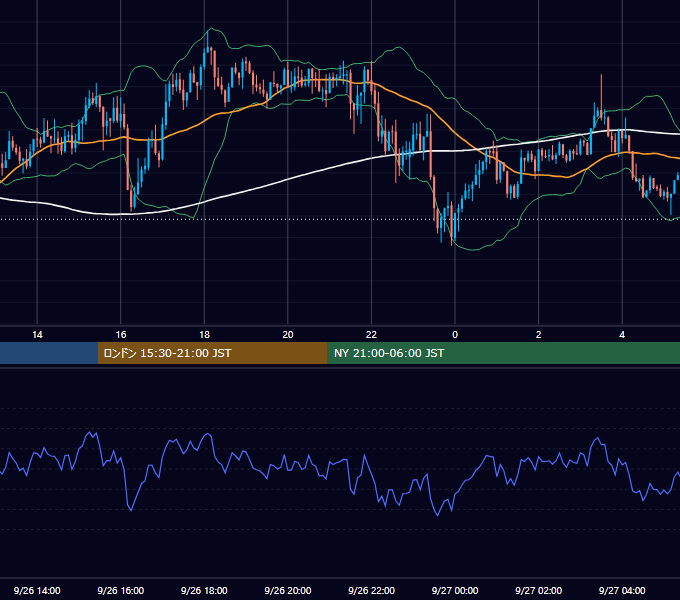Click the 0 hour axis label
Screen dimensions: 680x600
click(455, 335)
